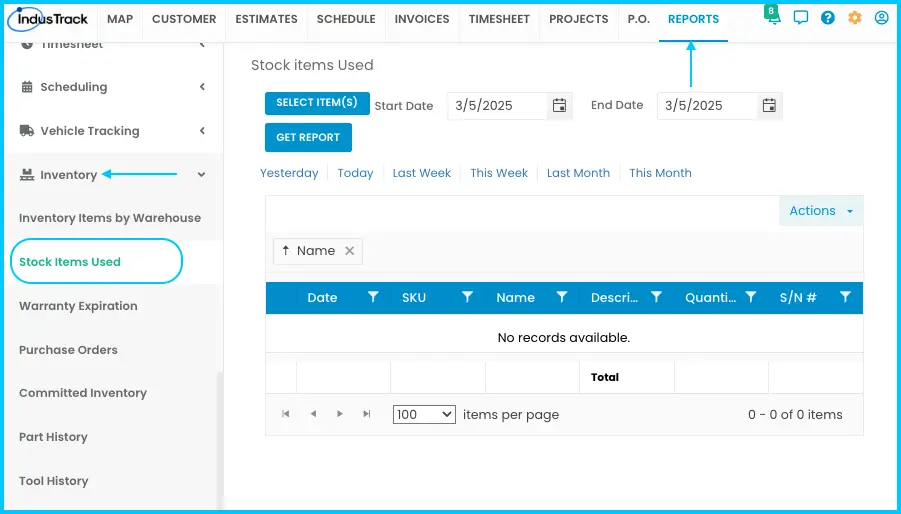Filter the Name column

pyautogui.click(x=561, y=297)
